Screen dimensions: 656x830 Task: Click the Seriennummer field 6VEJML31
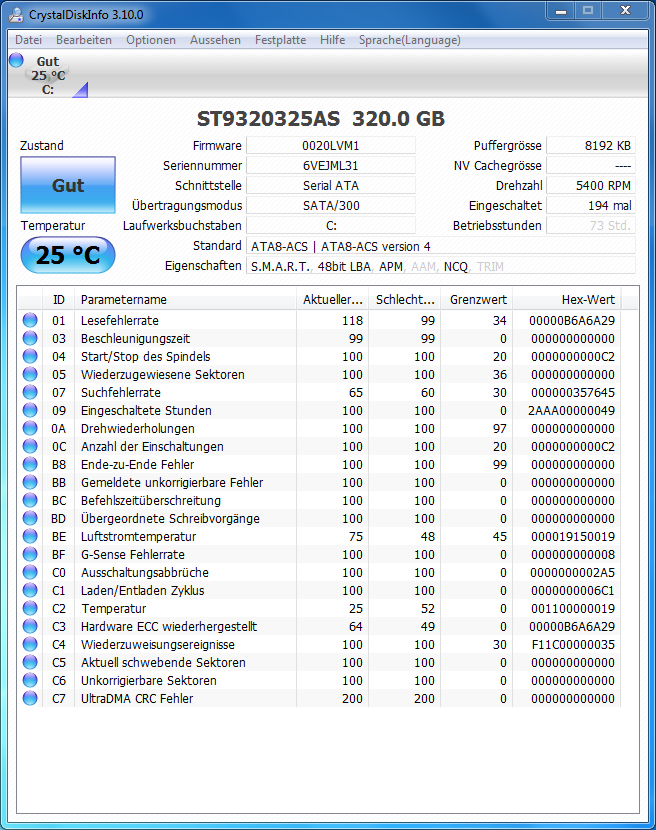[330, 166]
